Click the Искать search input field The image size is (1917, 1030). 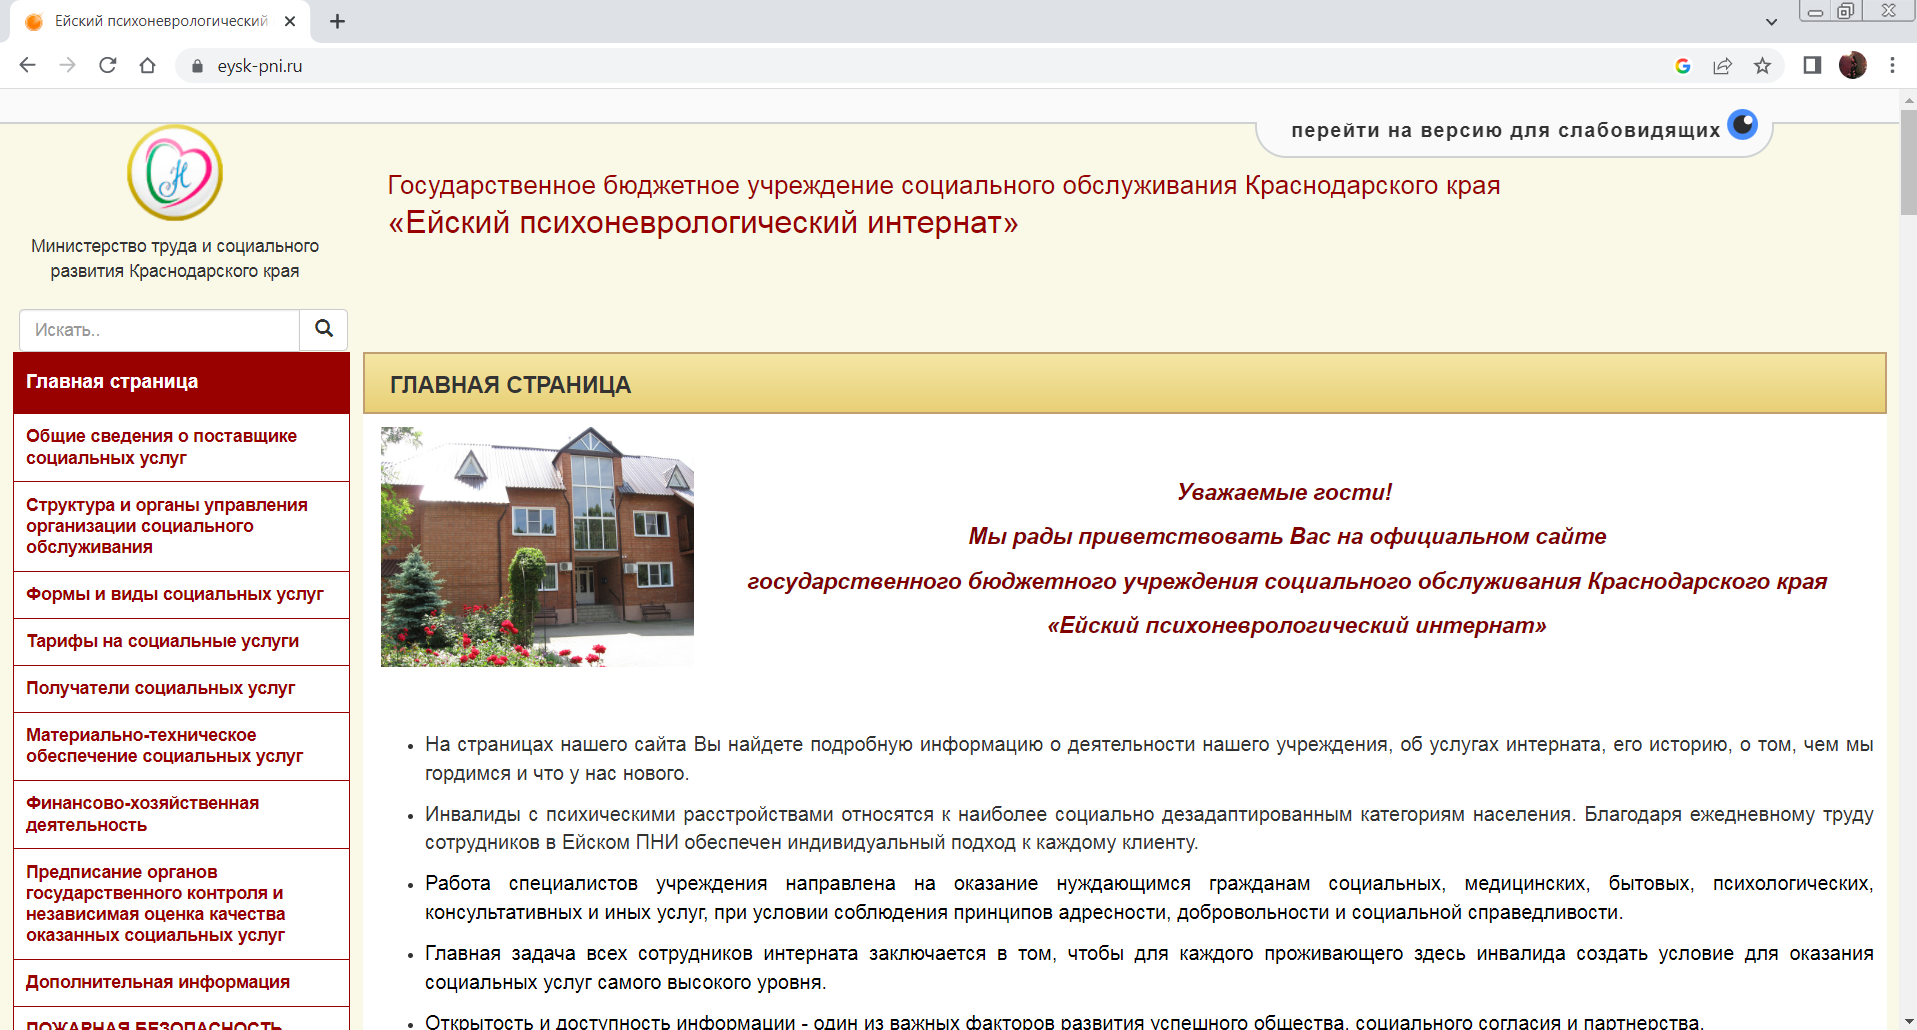160,330
